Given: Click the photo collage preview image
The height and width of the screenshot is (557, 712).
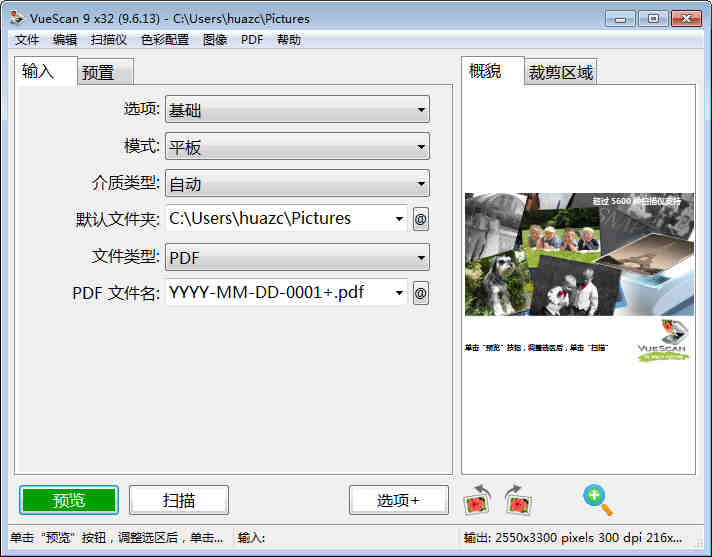Looking at the screenshot, I should coord(579,254).
